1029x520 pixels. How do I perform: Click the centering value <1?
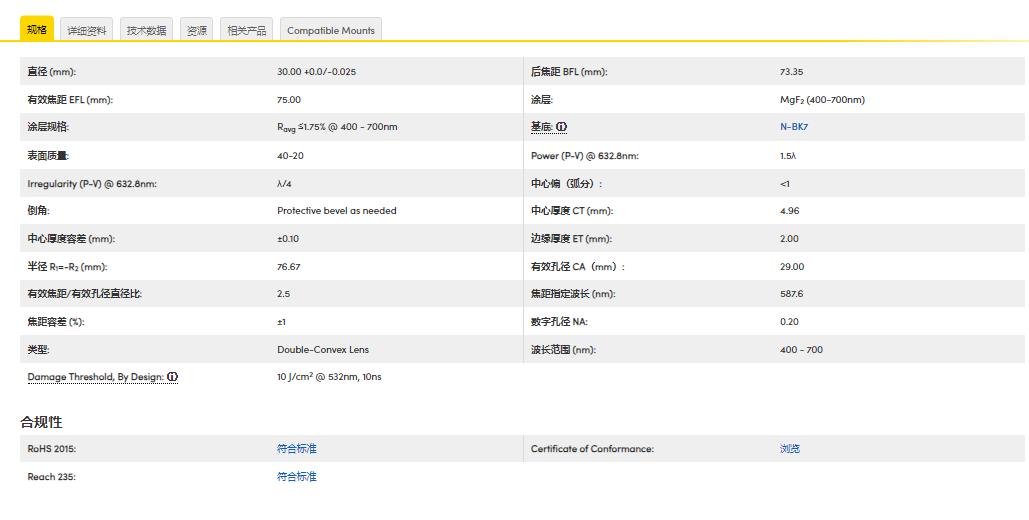click(x=785, y=183)
